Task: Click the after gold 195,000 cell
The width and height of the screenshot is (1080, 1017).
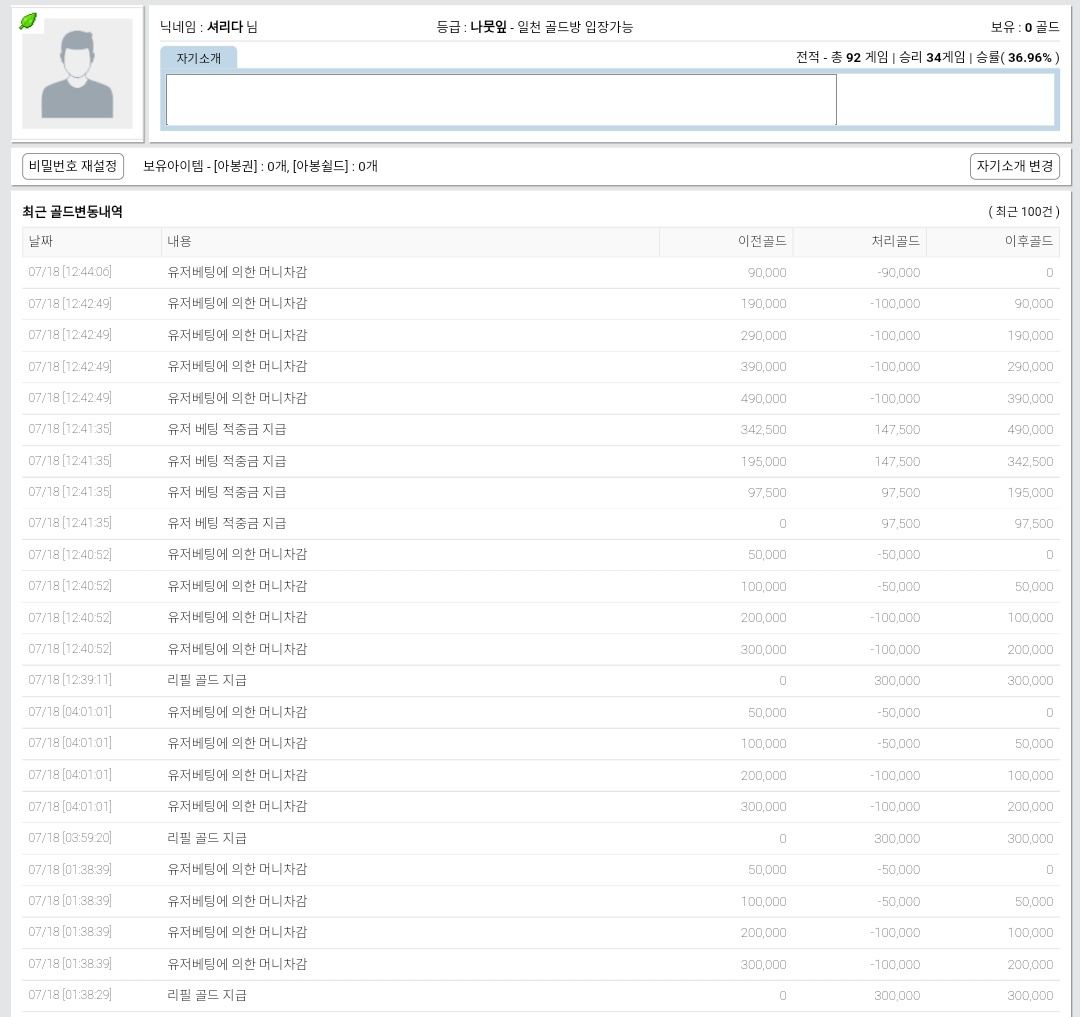Action: (1030, 492)
